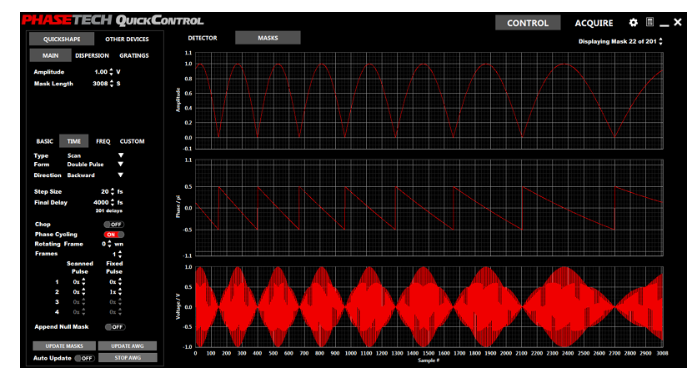Click the Step Size stepper arrows
Image resolution: width=700 pixels, height=385 pixels.
[x=112, y=192]
